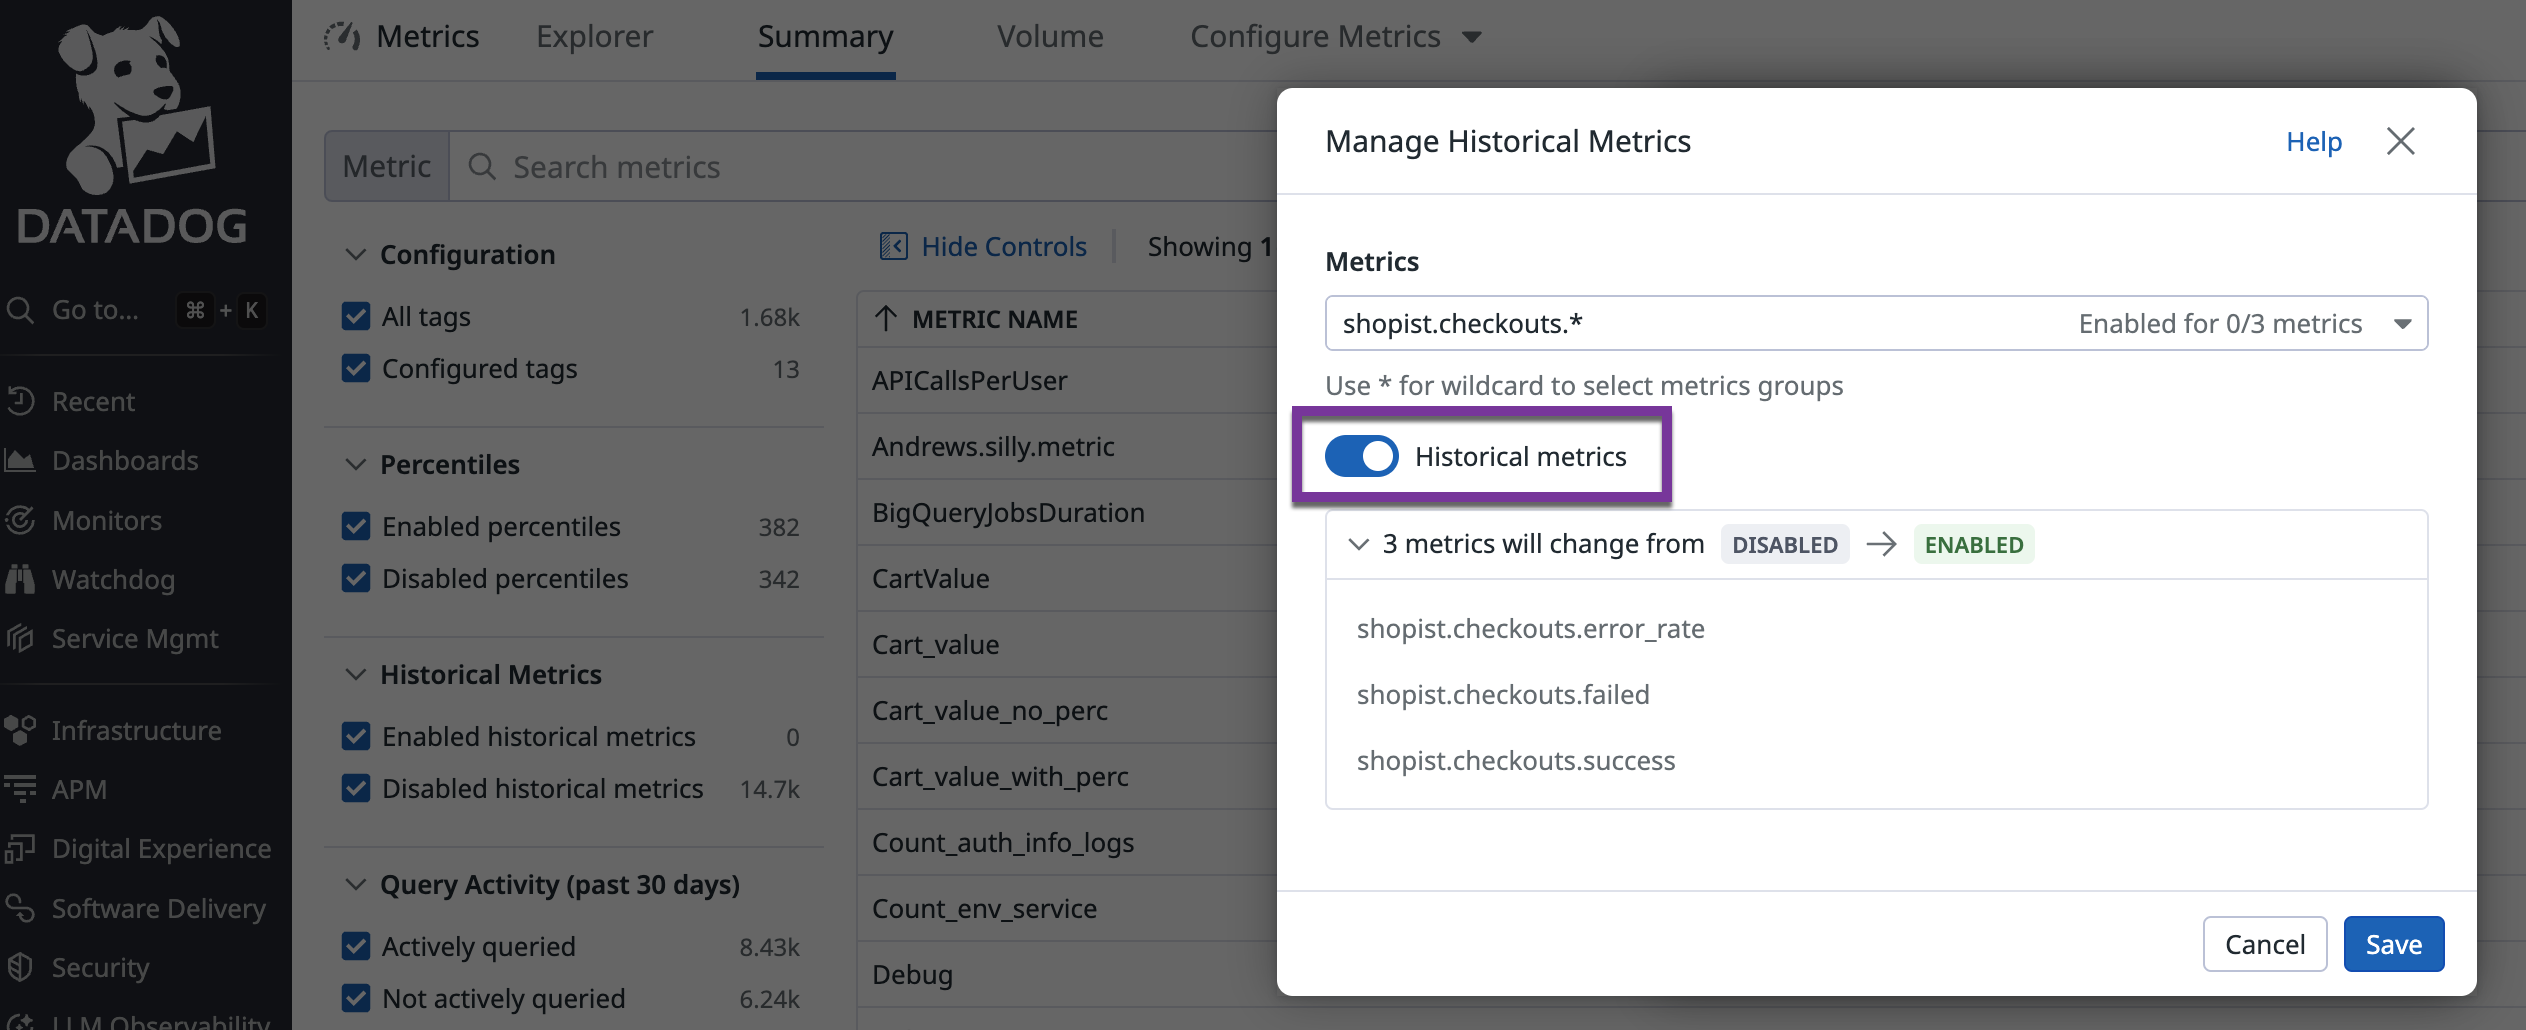The image size is (2526, 1030).
Task: Open Service Mgmt icon in sidebar
Action: tap(20, 638)
